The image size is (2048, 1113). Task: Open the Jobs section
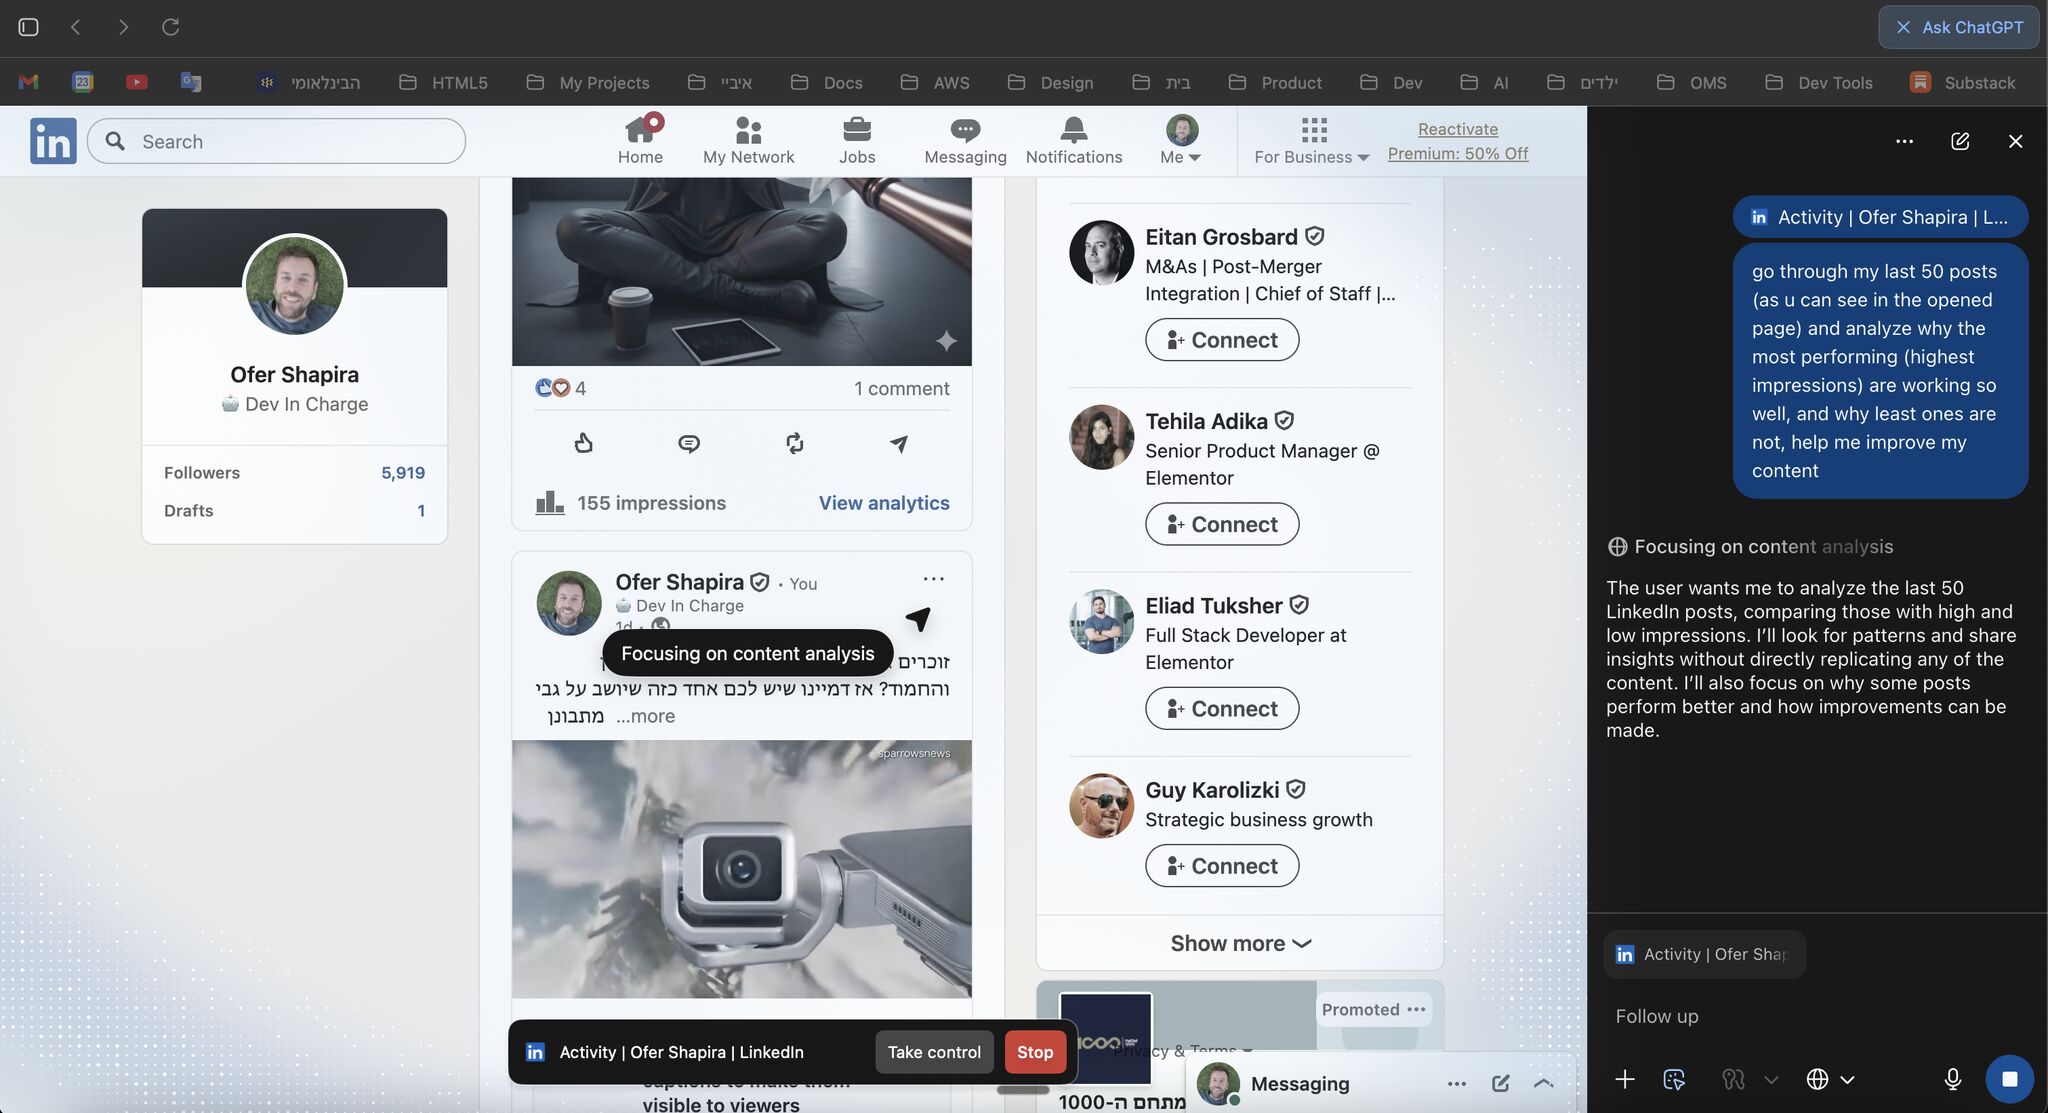(857, 140)
